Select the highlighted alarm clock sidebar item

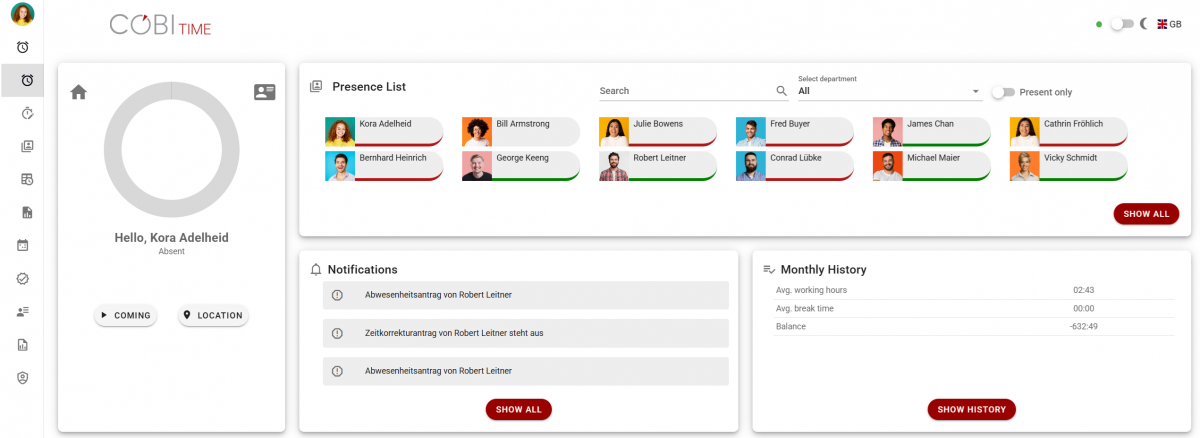(x=22, y=80)
